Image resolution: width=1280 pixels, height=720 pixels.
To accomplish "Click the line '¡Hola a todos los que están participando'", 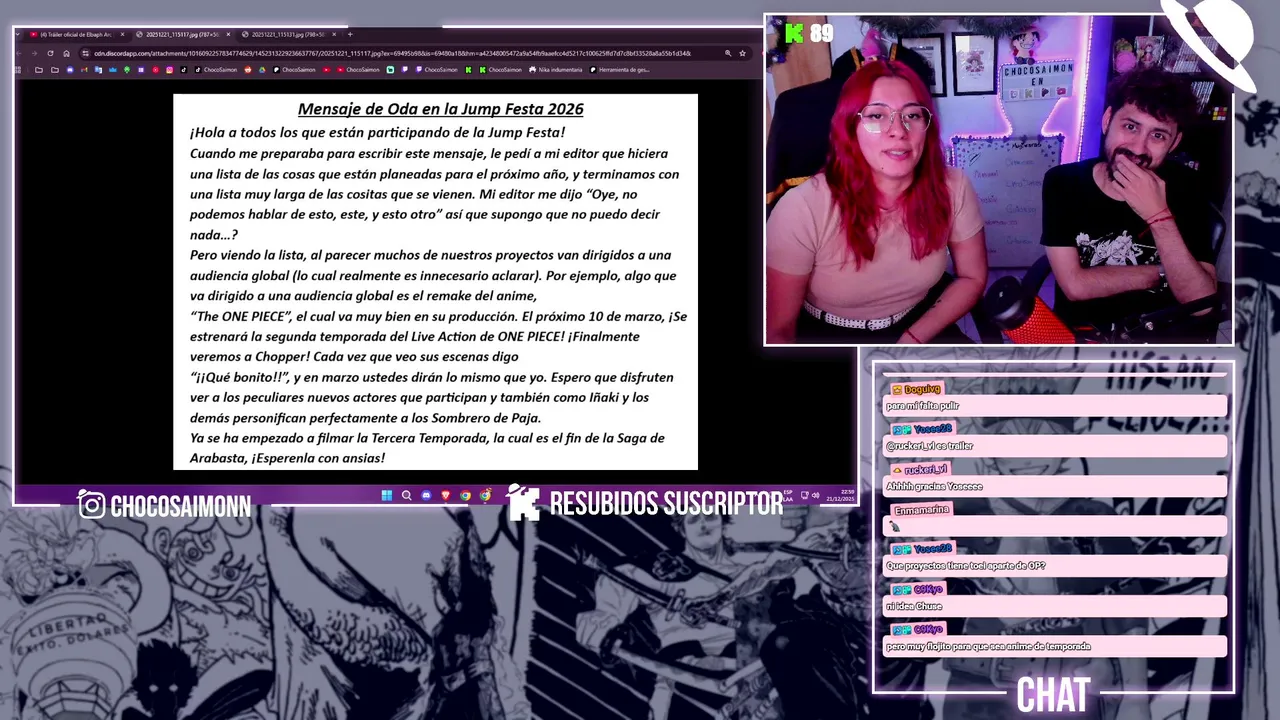I will pos(377,132).
